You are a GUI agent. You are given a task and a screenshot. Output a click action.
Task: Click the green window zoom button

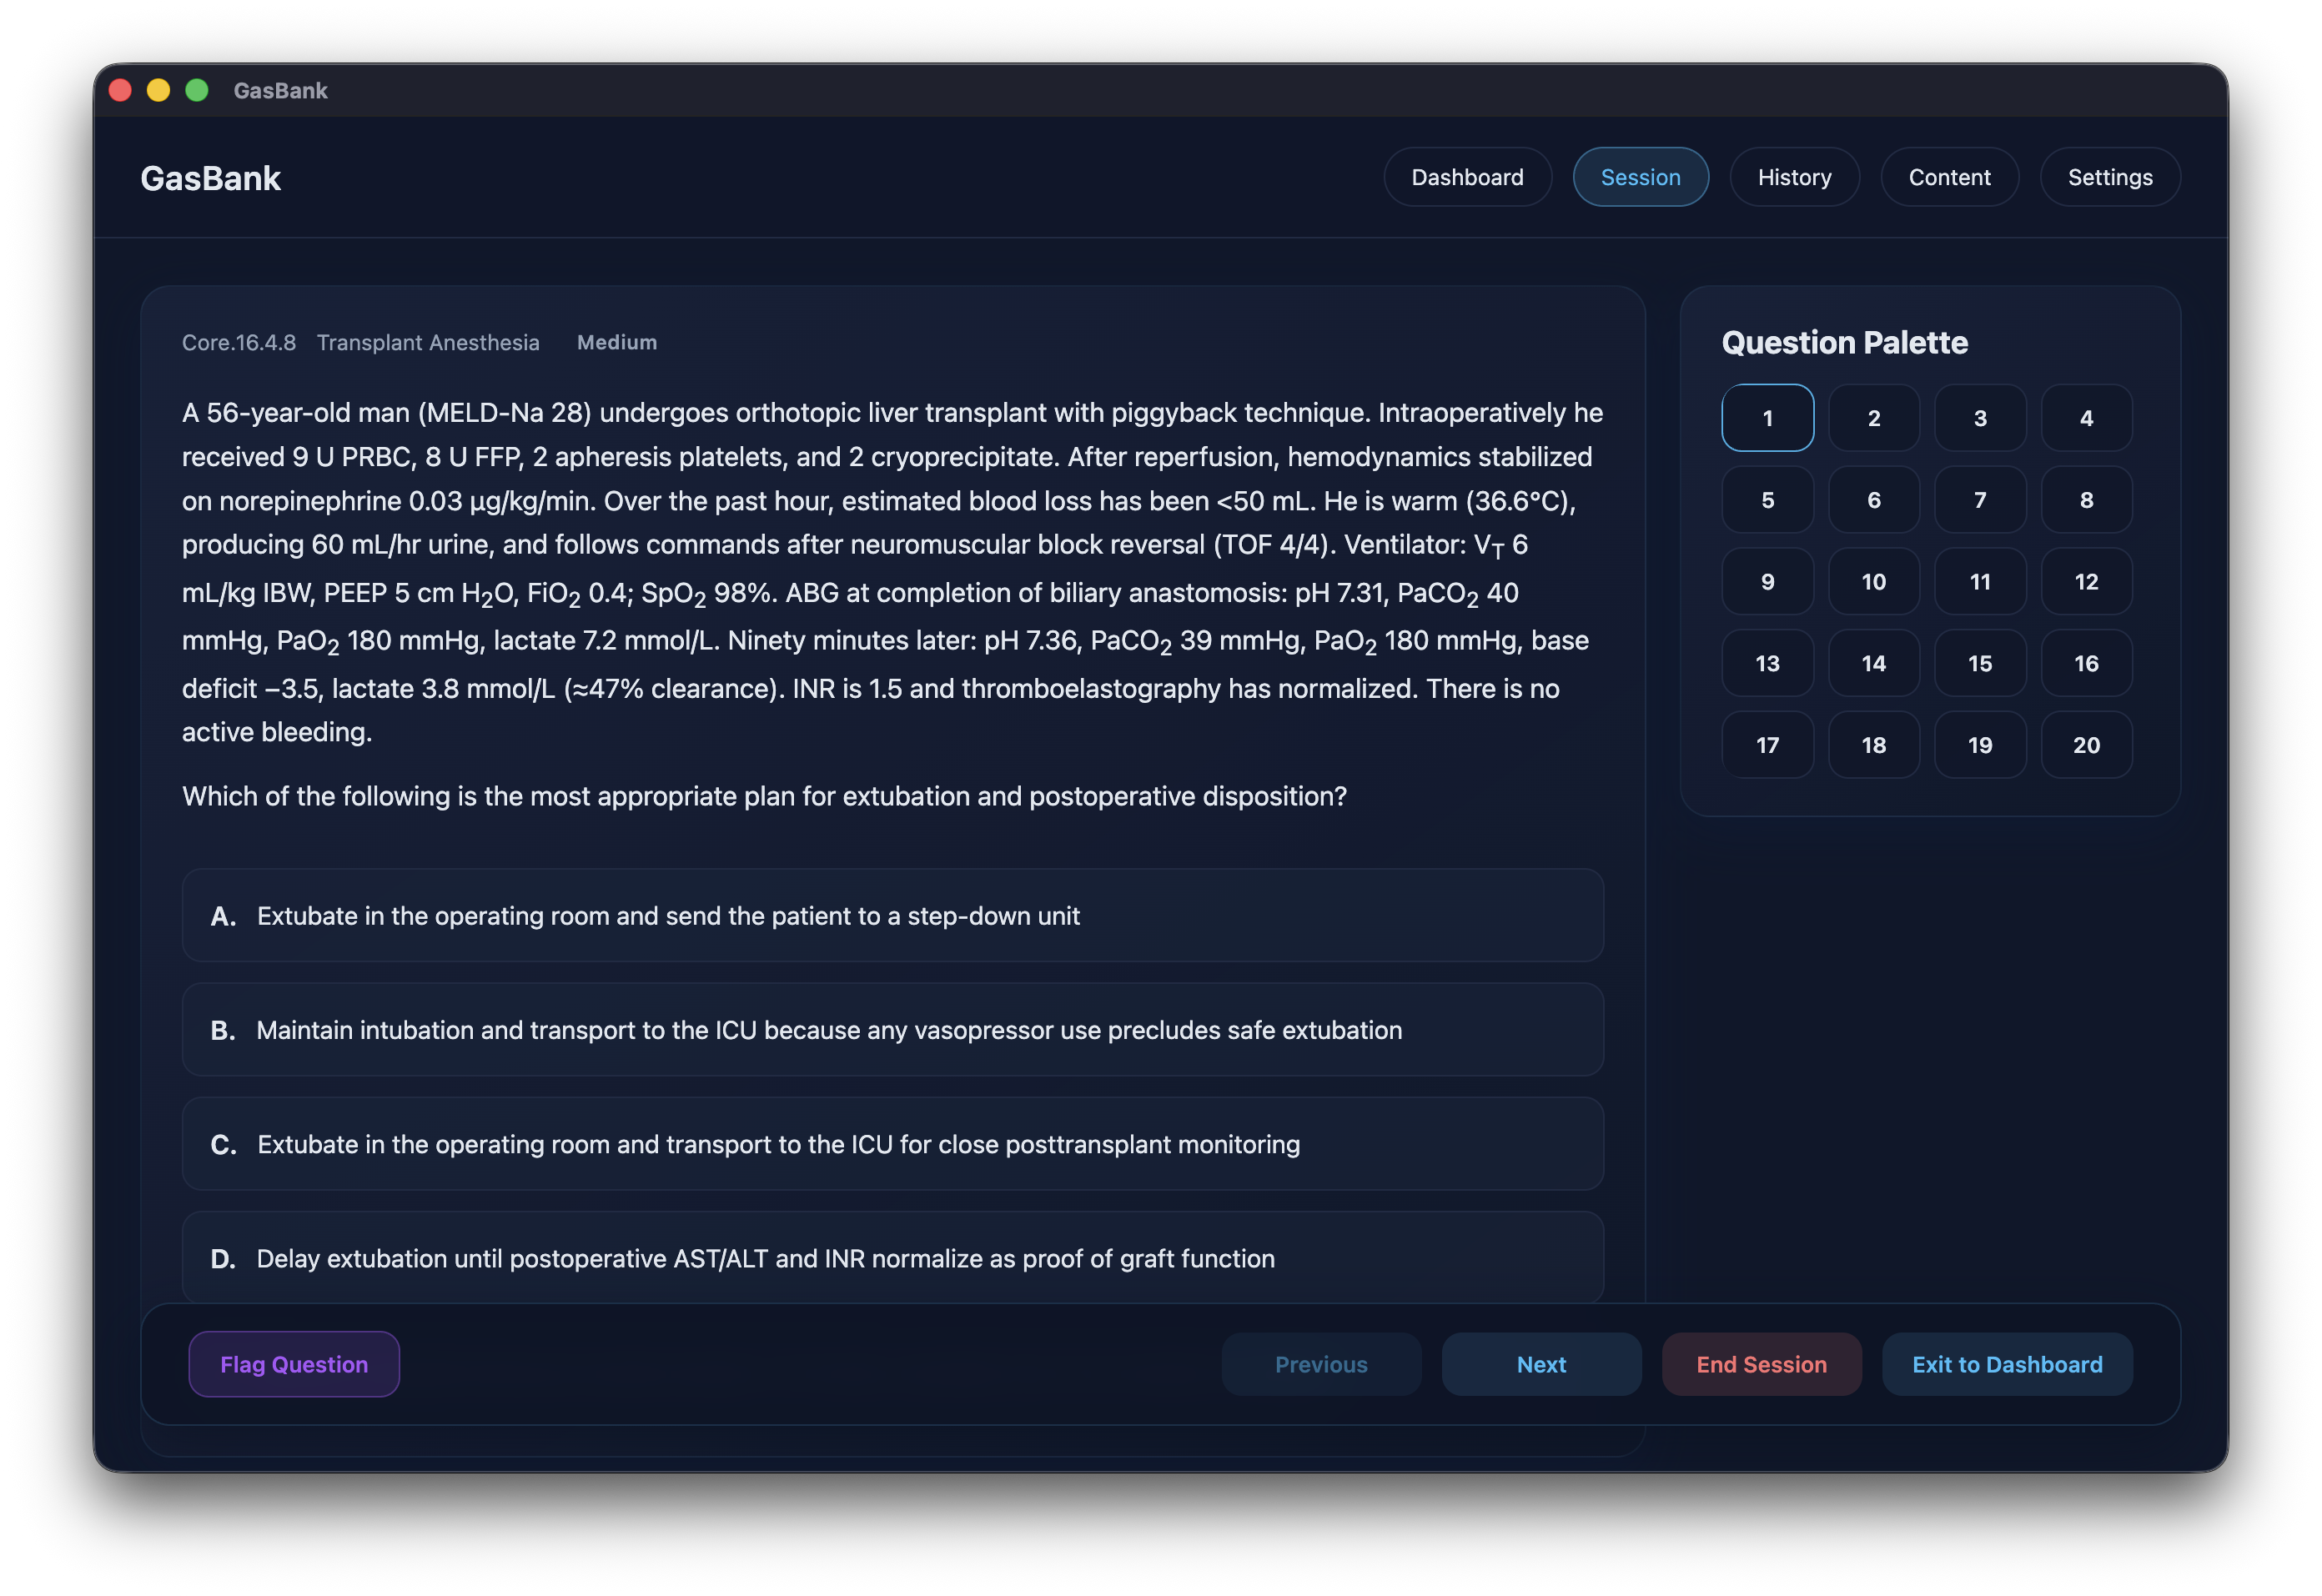click(197, 90)
